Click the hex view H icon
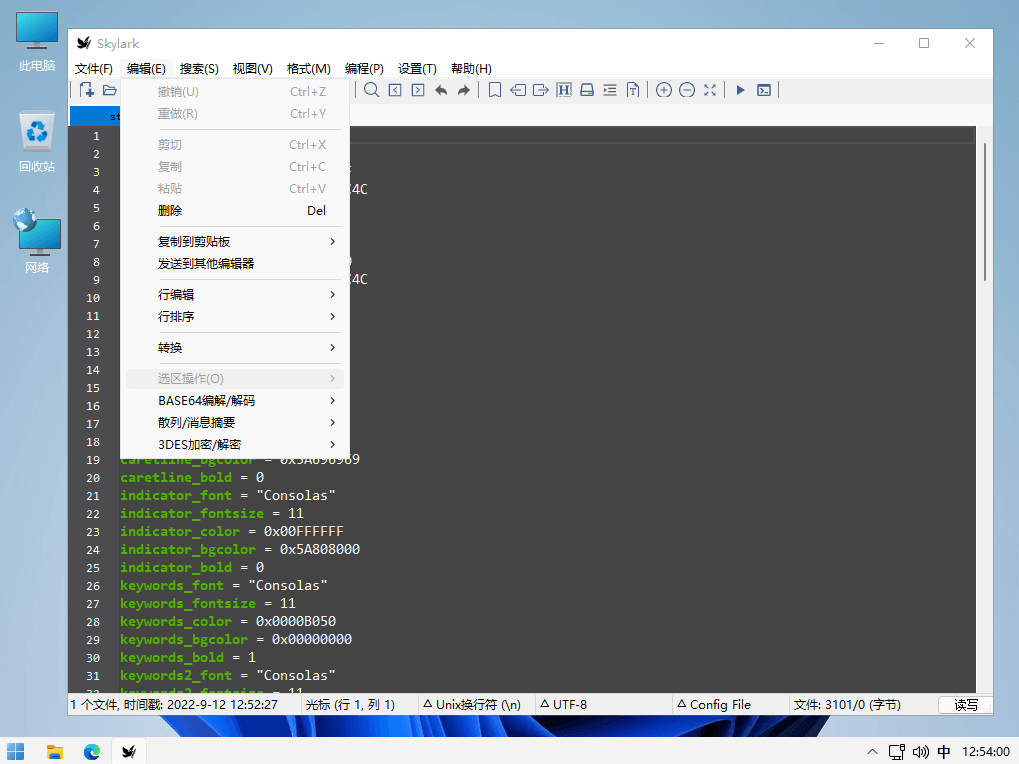Image resolution: width=1019 pixels, height=764 pixels. [x=564, y=90]
